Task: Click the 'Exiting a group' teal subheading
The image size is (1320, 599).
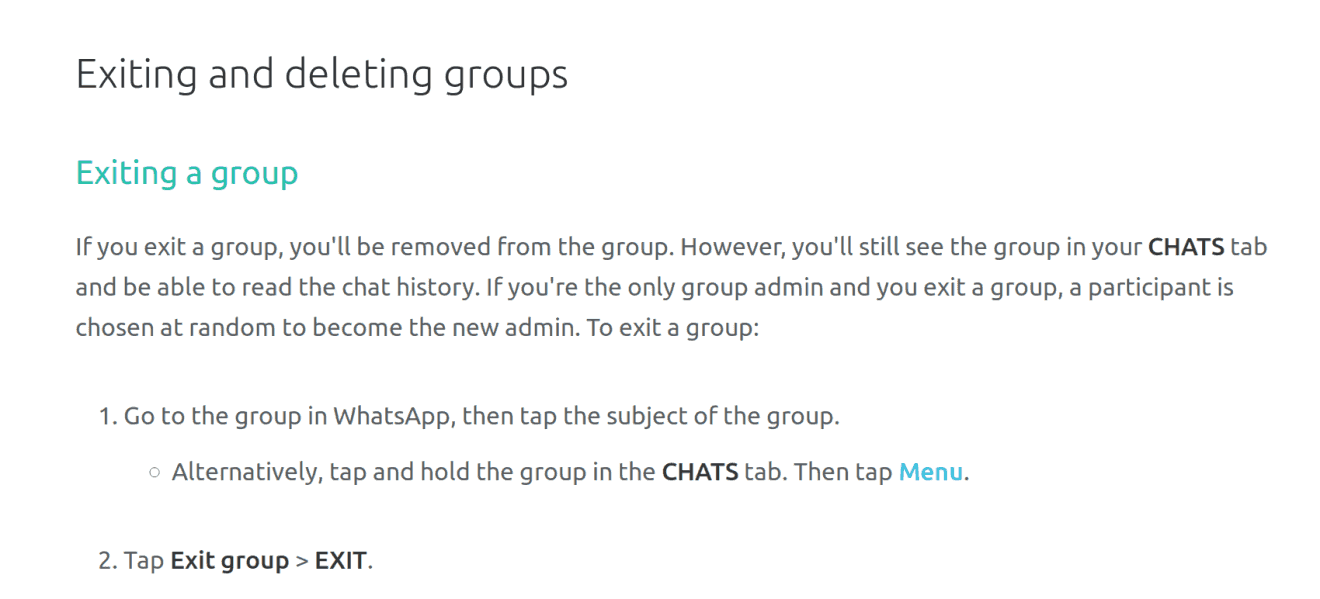Action: tap(187, 173)
